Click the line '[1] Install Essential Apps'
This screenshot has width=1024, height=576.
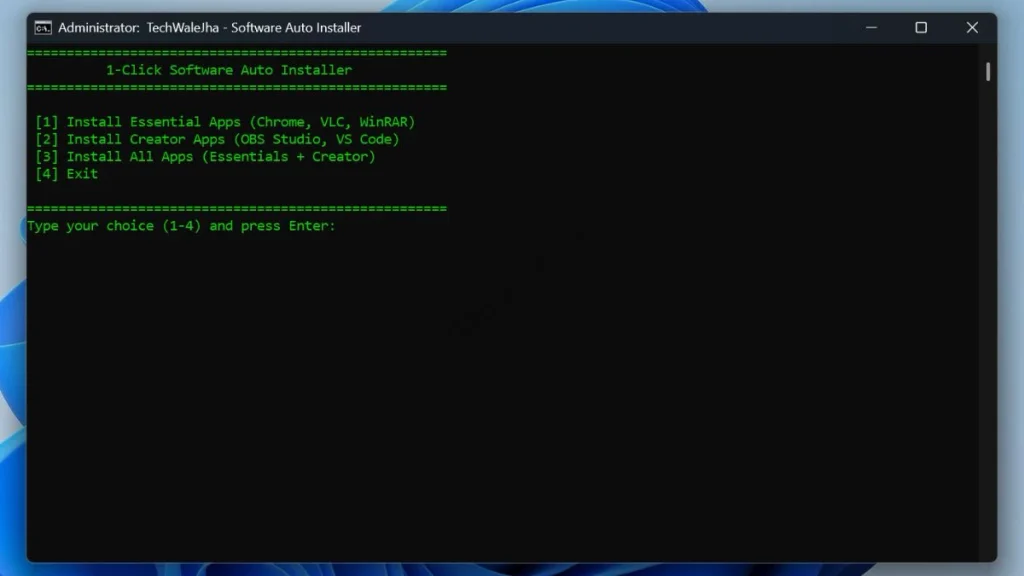click(x=225, y=122)
